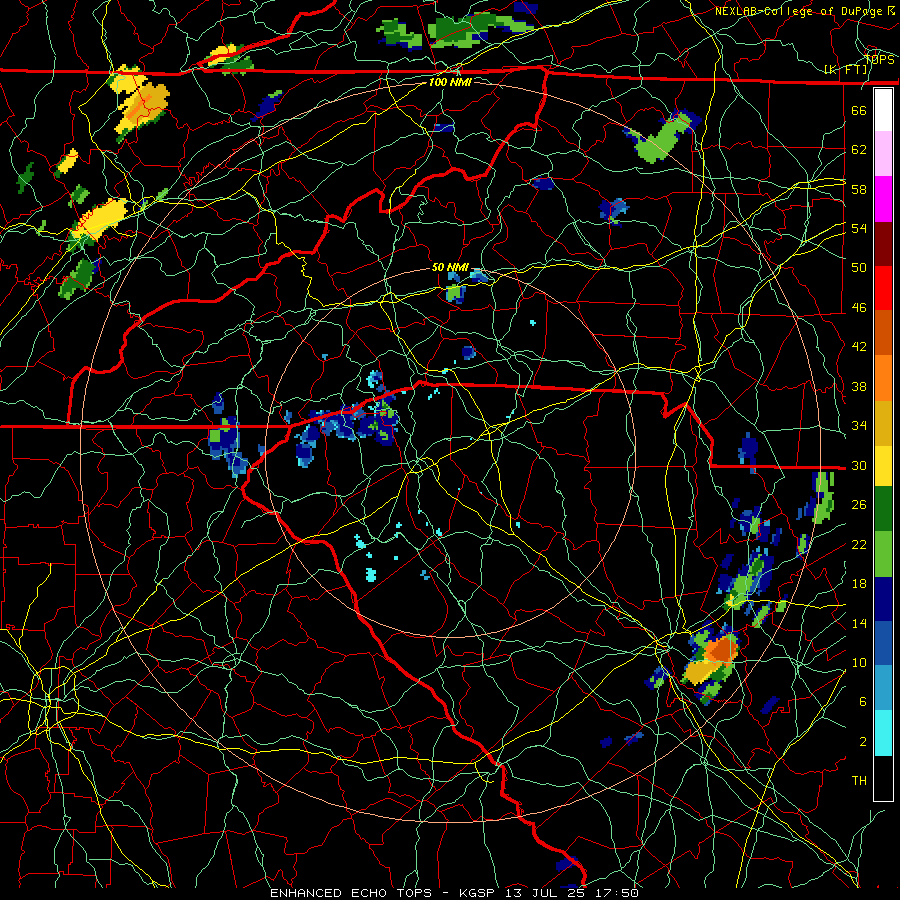The width and height of the screenshot is (900, 900).
Task: Click the "62" legend value
Action: tap(859, 150)
